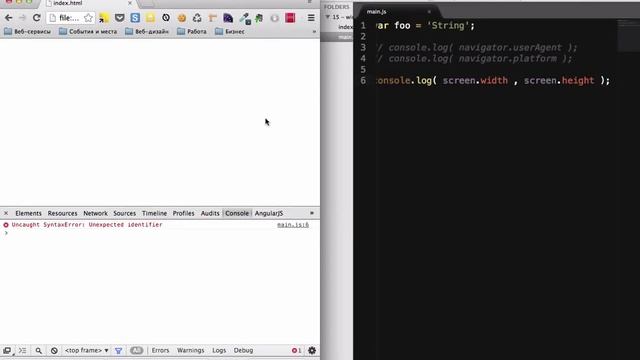The image size is (640, 360).
Task: Click the console input prompt
Action: 161,233
